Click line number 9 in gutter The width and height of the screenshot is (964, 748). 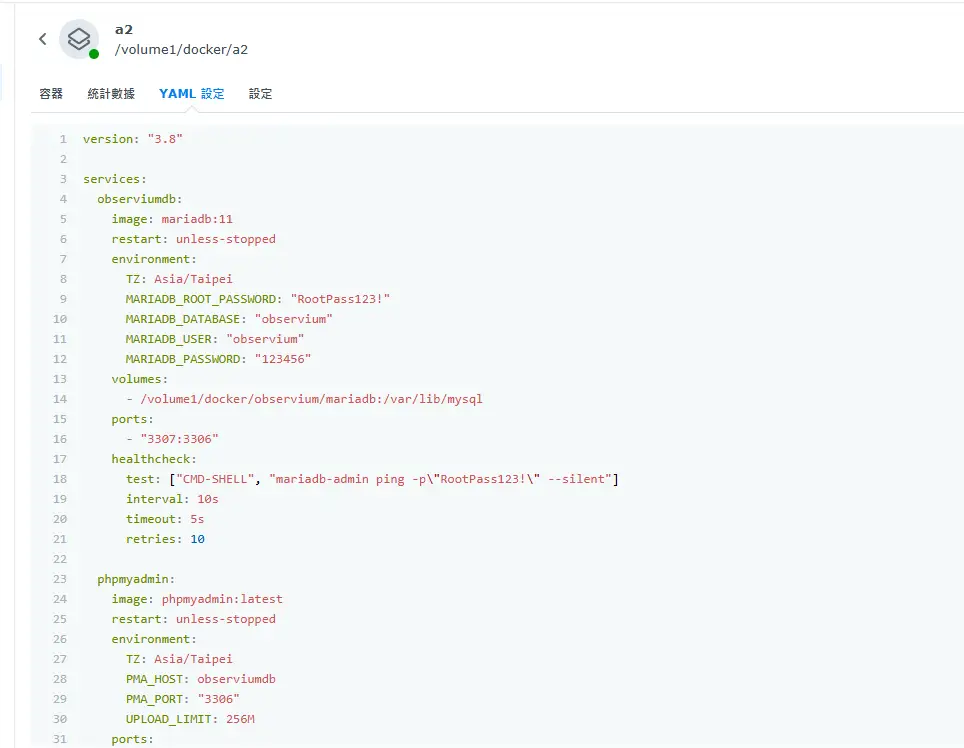[x=63, y=299]
